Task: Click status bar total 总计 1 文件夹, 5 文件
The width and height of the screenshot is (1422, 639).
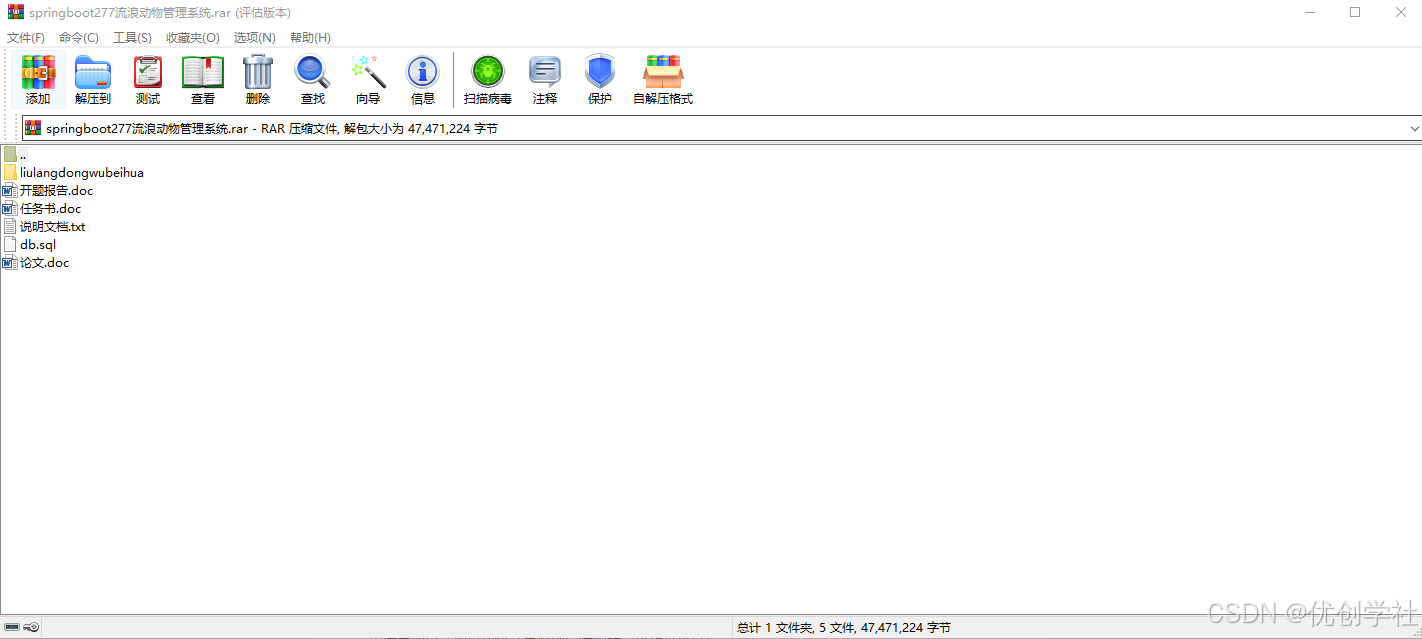Action: [x=843, y=627]
